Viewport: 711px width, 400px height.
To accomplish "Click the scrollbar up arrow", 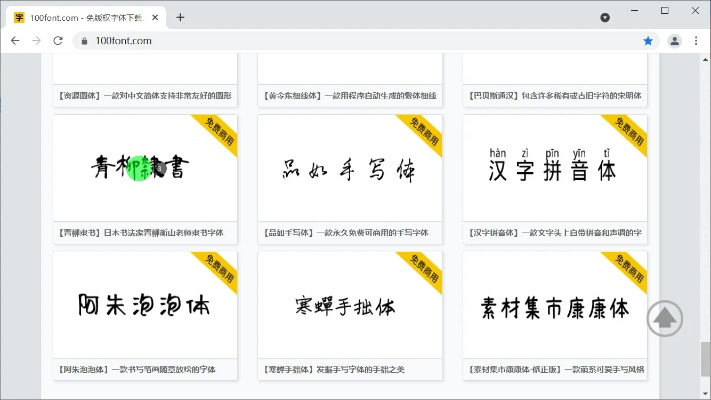I will tap(706, 59).
